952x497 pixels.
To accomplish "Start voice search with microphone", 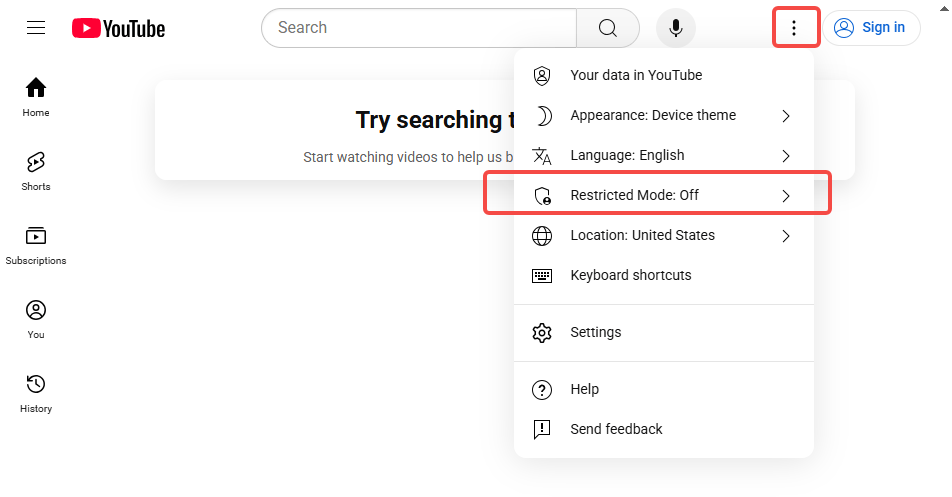I will tap(676, 28).
